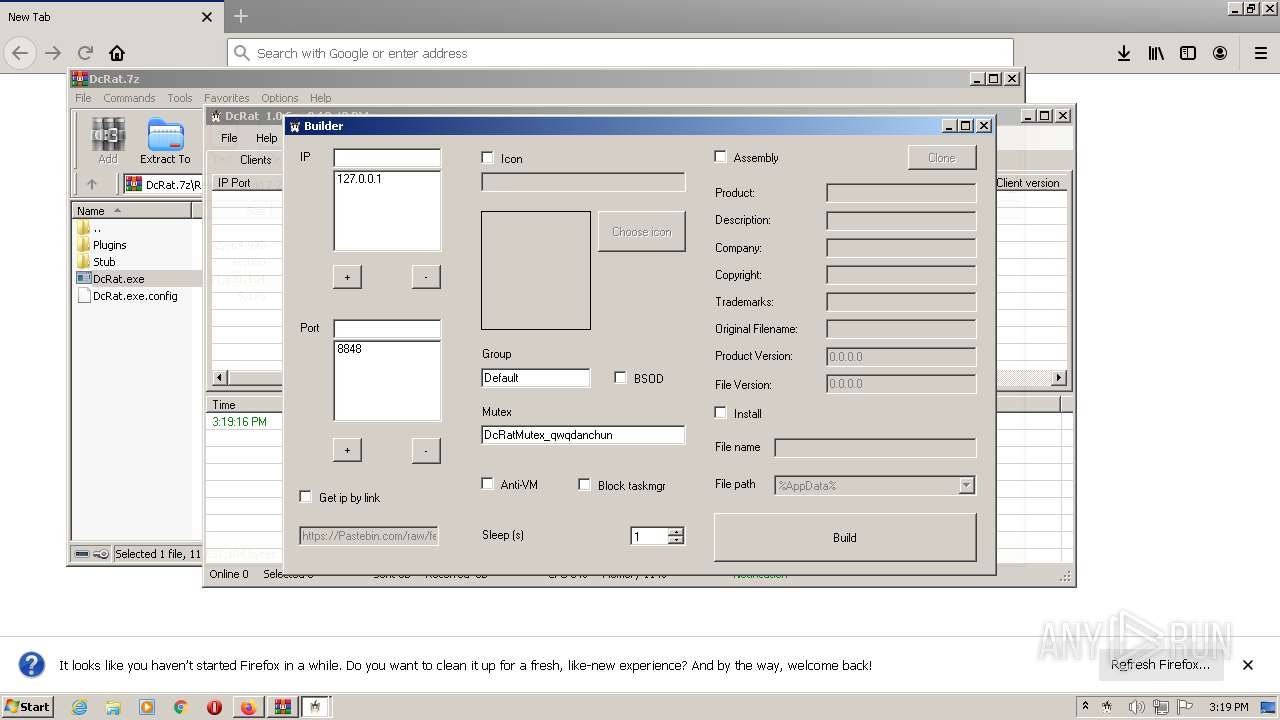The width and height of the screenshot is (1280, 720).
Task: Click the Refresh Firefox button
Action: [x=1160, y=665]
